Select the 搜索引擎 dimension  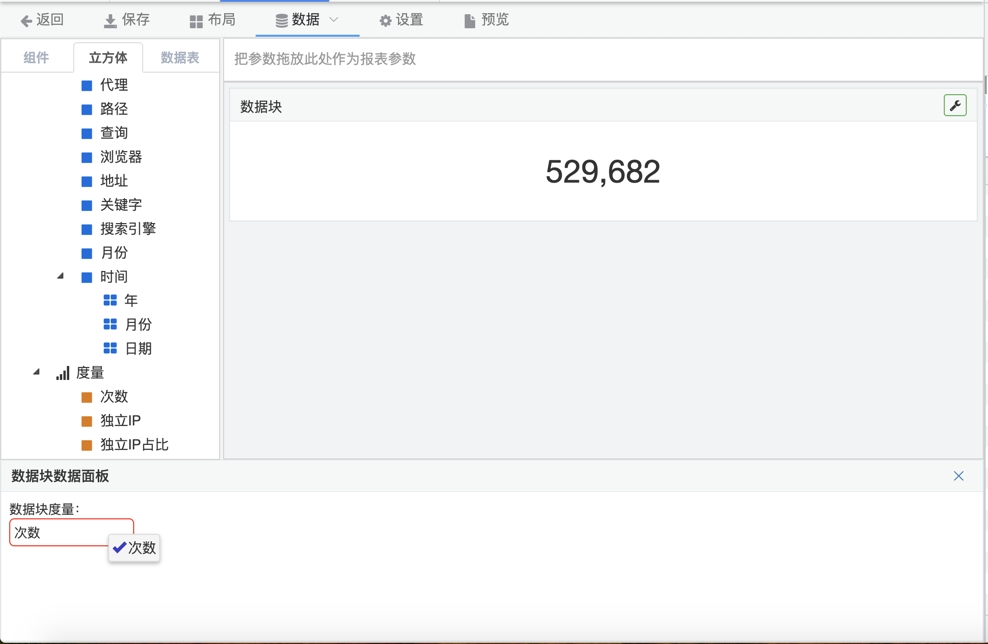pyautogui.click(x=127, y=229)
